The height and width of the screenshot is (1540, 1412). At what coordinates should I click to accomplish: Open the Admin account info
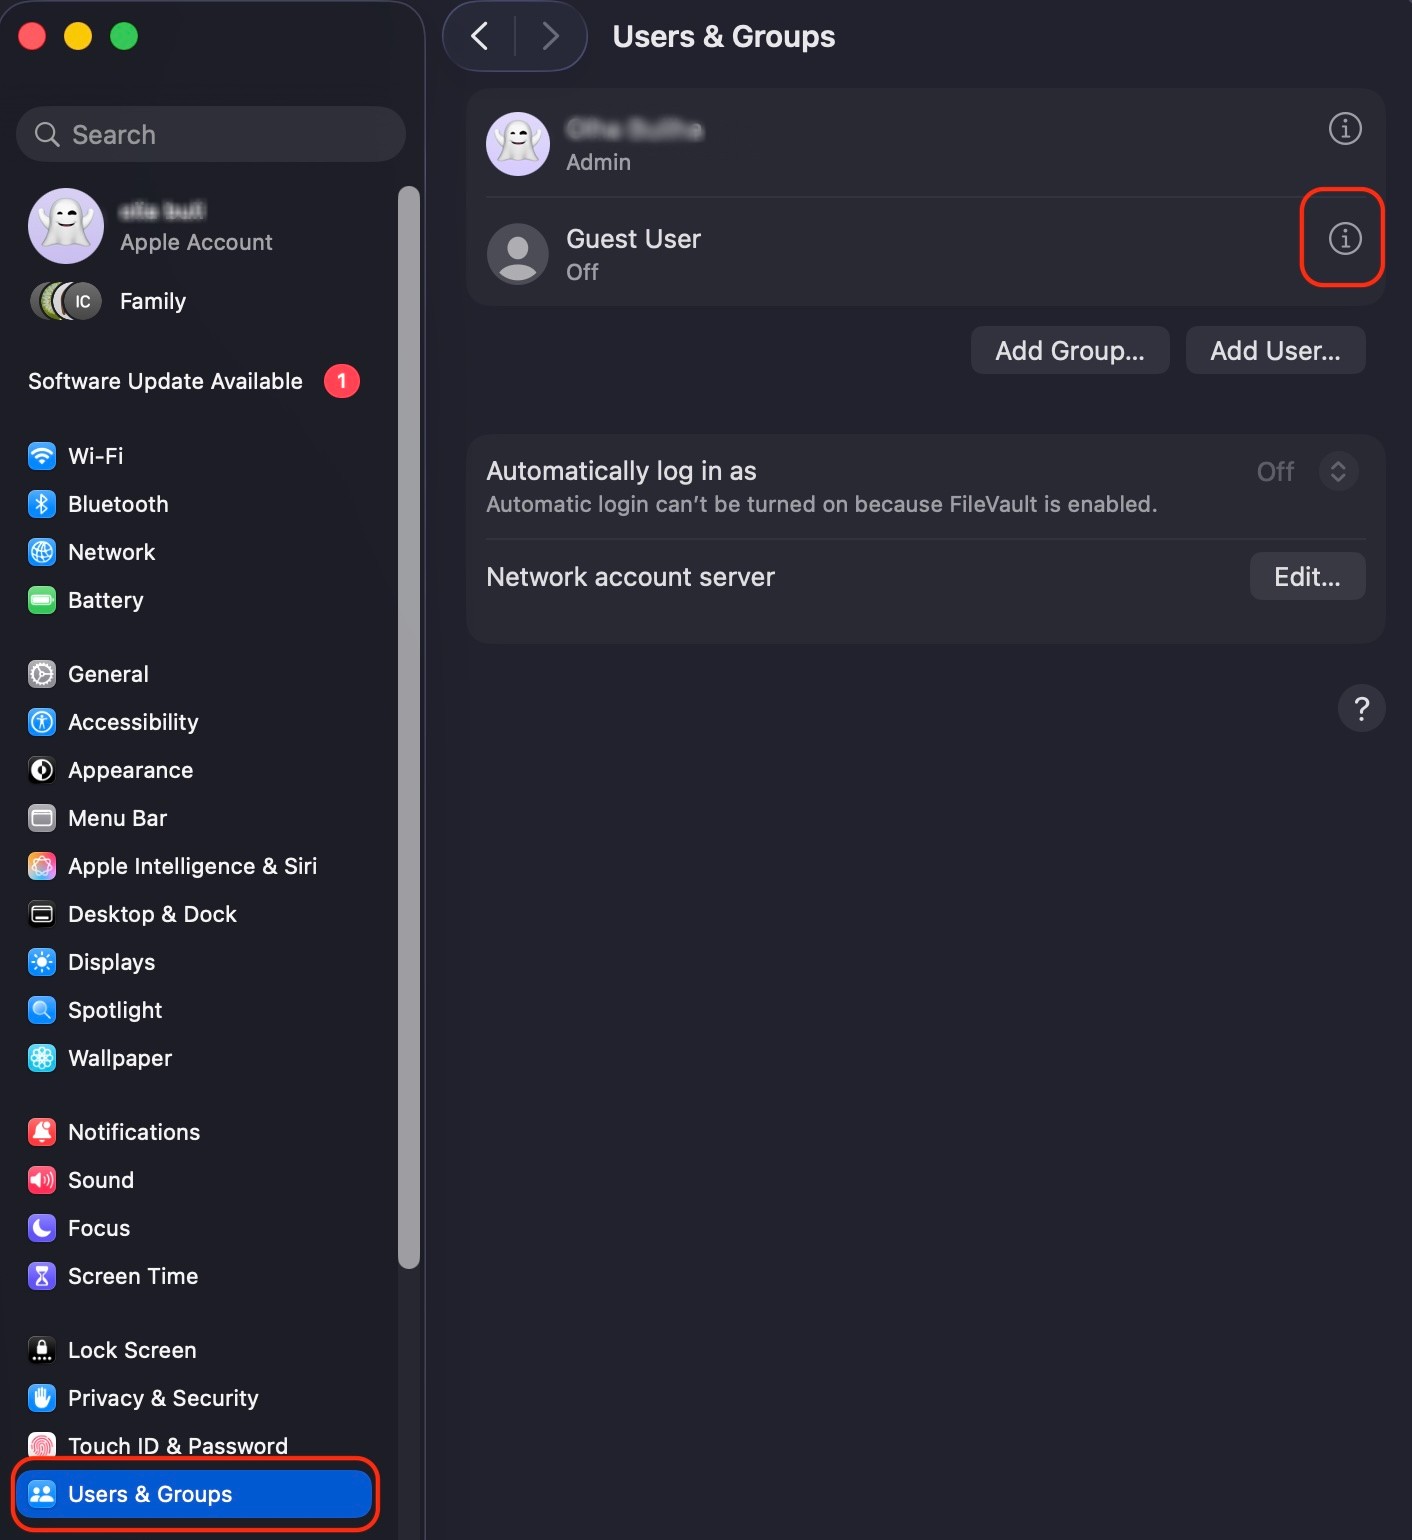[x=1344, y=128]
